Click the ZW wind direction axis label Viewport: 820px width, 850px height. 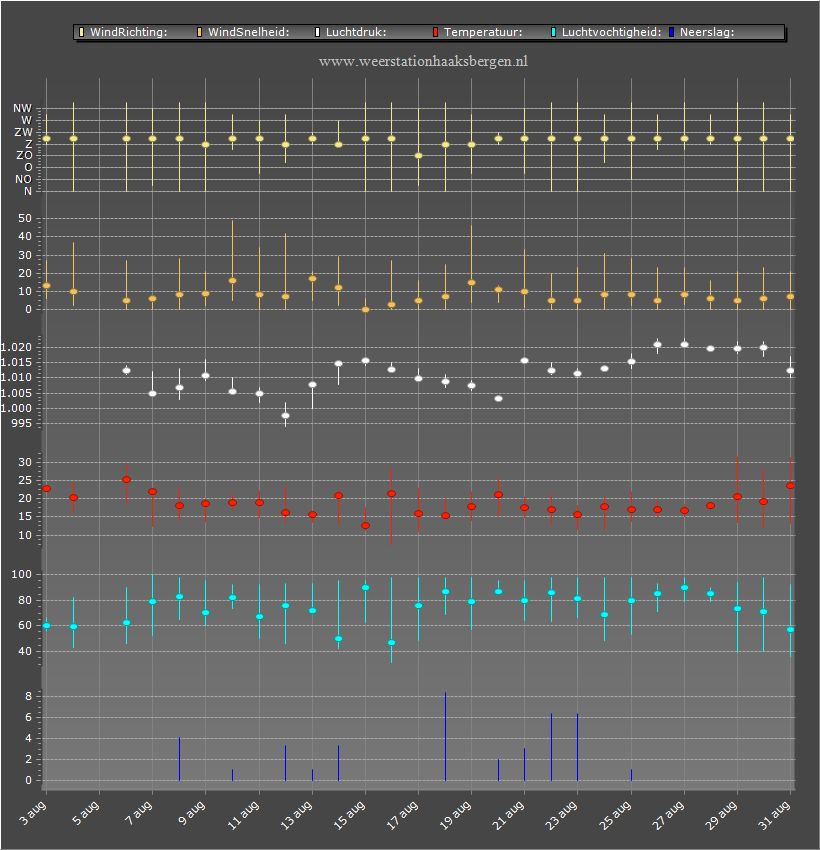[23, 132]
